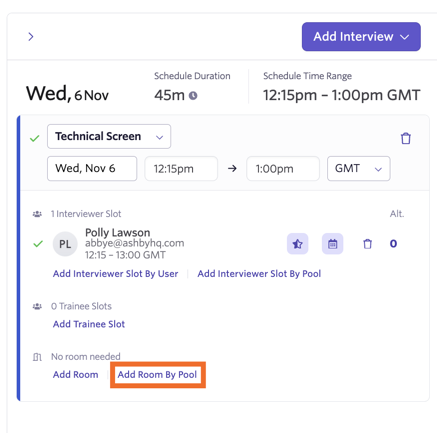
Task: Click the trainee slots people icon
Action: [x=37, y=306]
